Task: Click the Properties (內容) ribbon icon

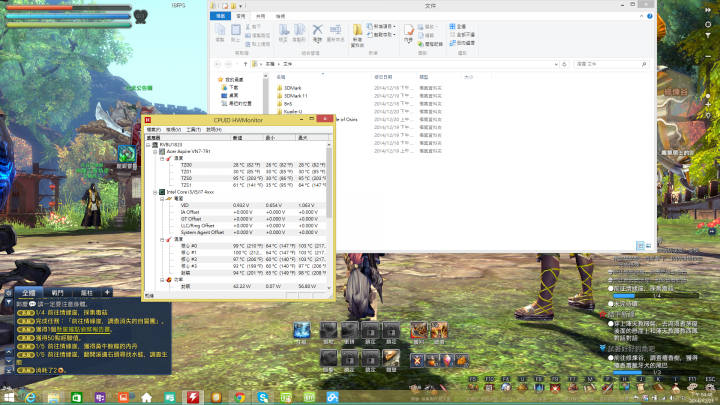Action: click(408, 33)
